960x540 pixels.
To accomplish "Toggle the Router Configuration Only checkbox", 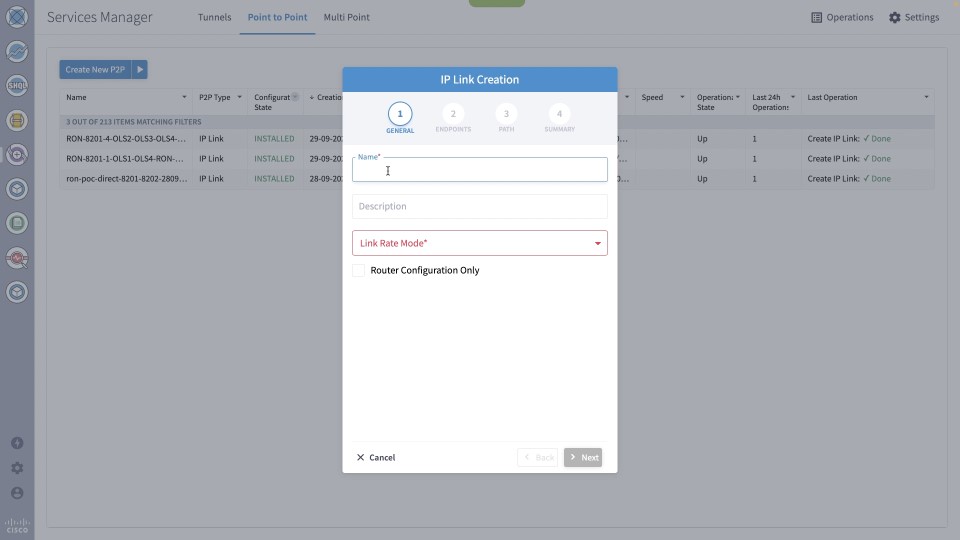I will (359, 271).
